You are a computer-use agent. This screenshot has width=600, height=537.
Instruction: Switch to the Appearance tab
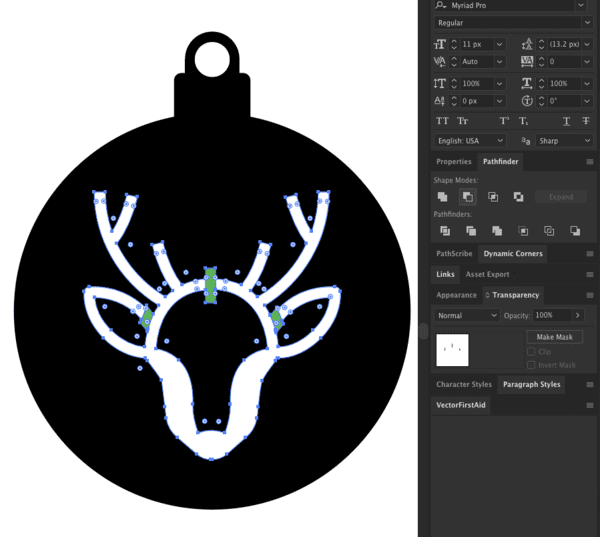[456, 295]
